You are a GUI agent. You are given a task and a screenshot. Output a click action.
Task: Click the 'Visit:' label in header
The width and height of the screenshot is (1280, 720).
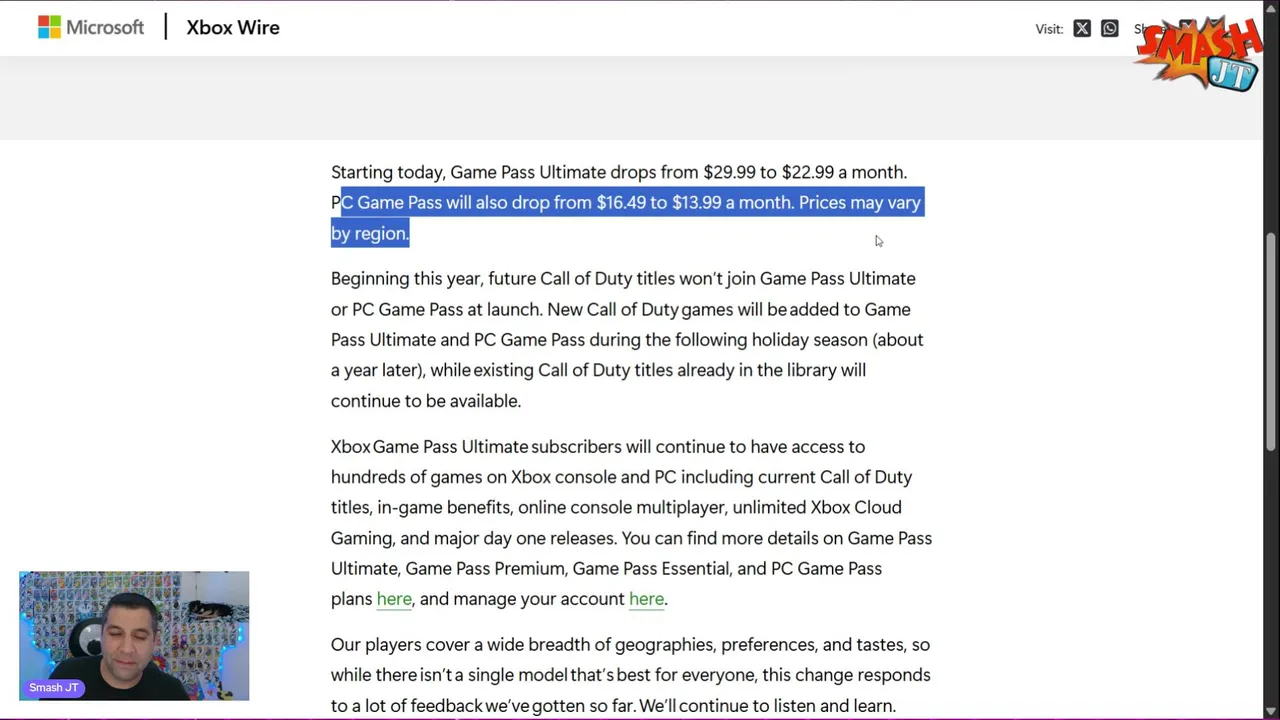tap(1049, 29)
